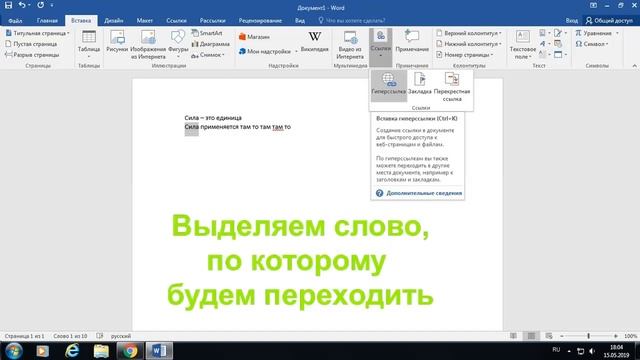Viewport: 640px width, 360px height.
Task: Click the Tell Me search field
Action: pos(352,20)
